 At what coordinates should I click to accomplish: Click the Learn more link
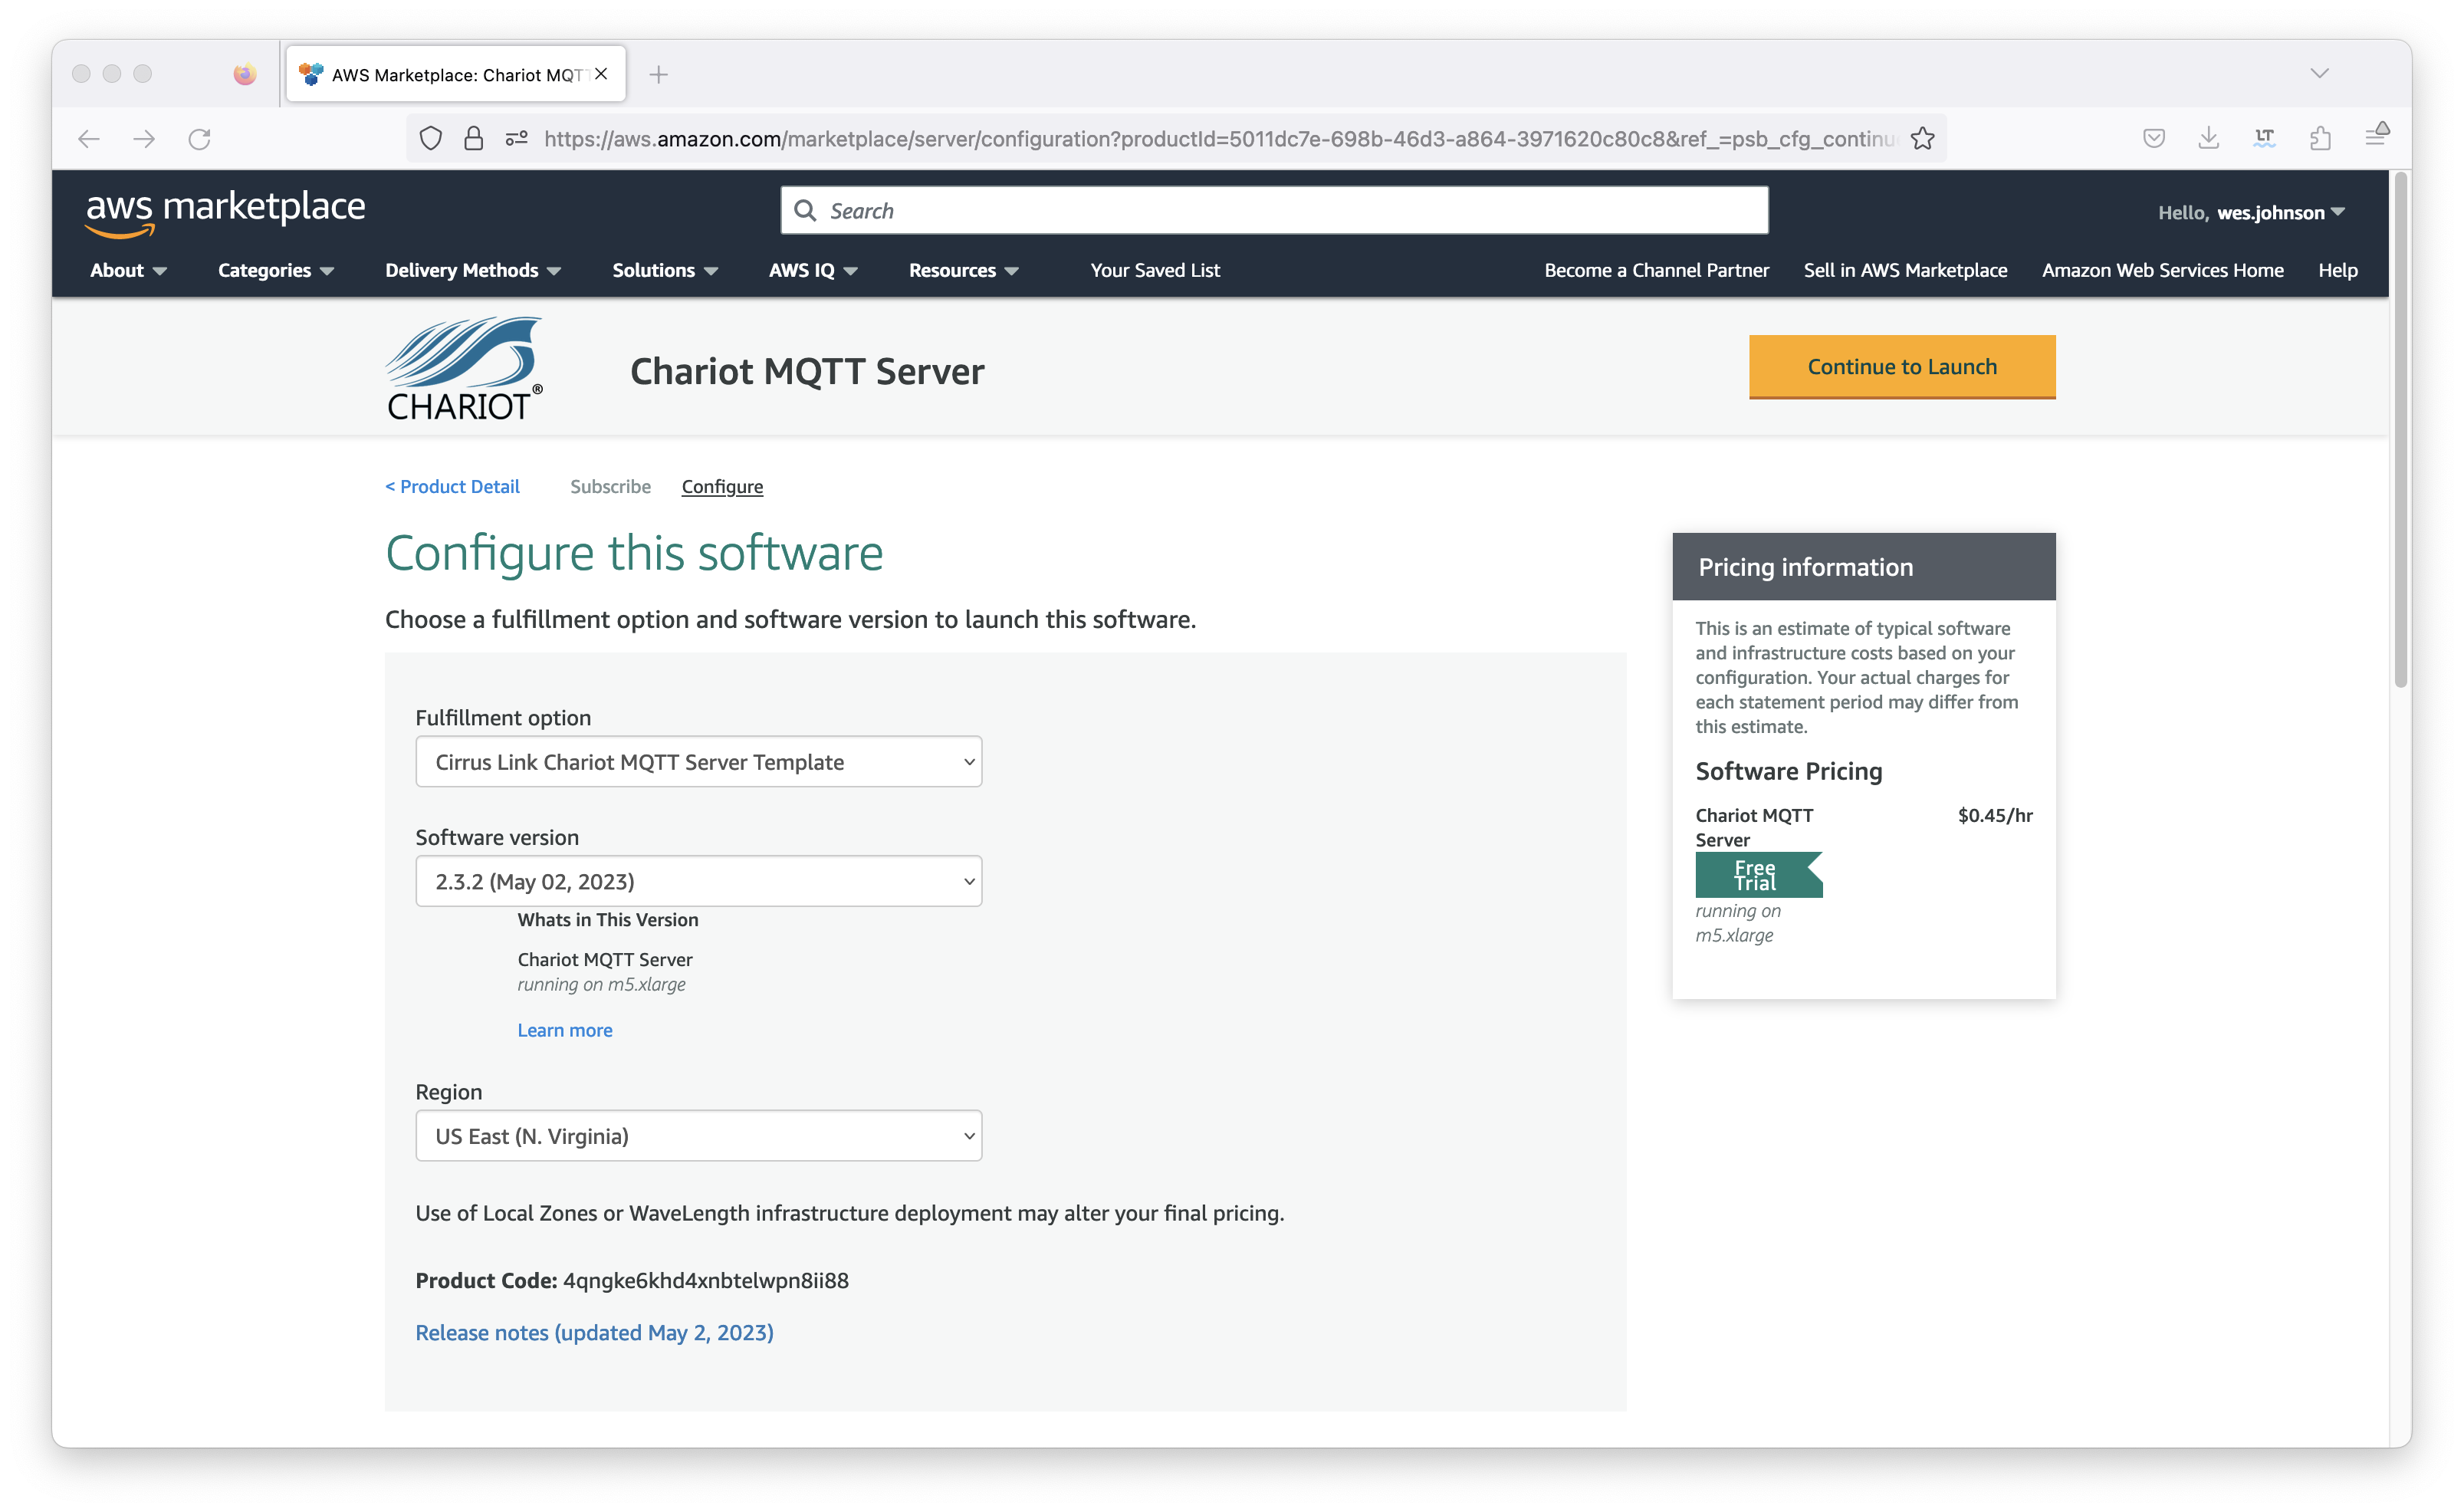[x=565, y=1030]
